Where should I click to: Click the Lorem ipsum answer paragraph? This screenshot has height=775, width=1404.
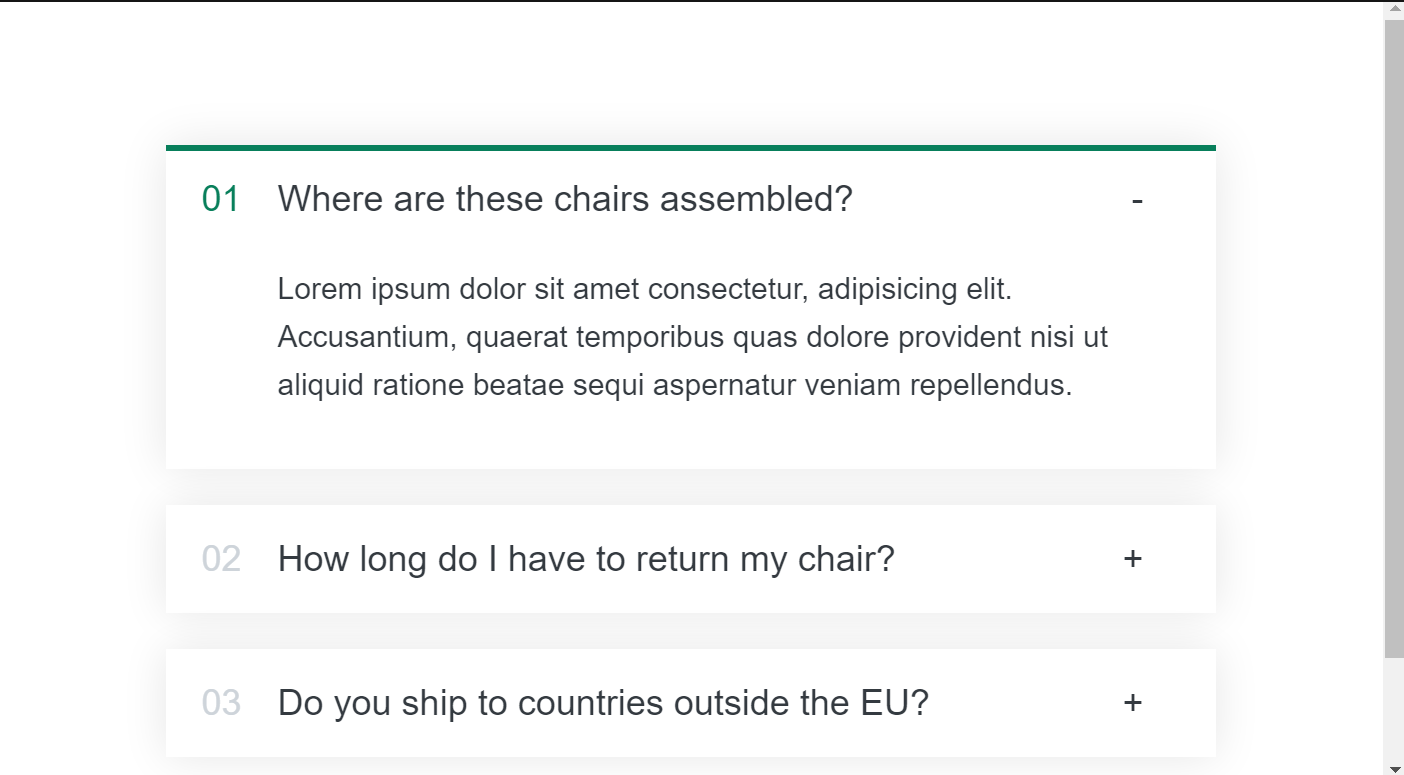pos(692,337)
